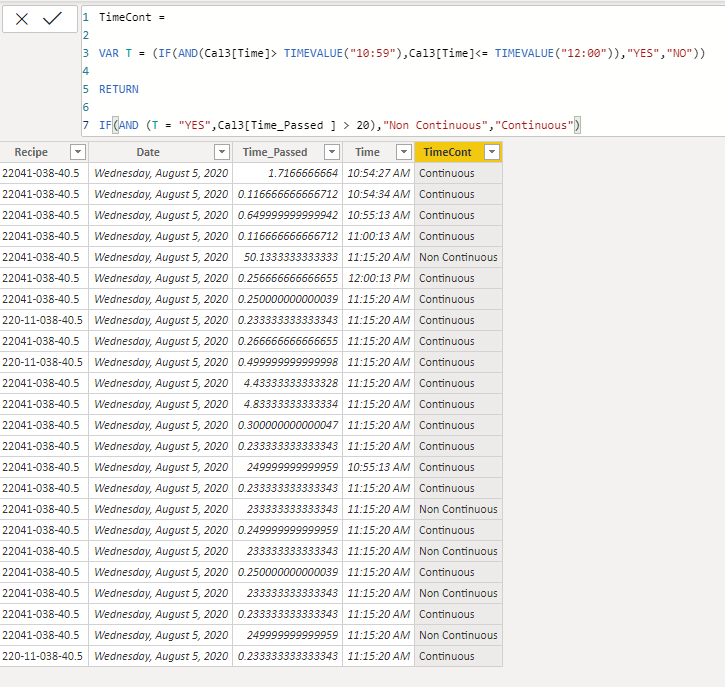Viewport: 725px width, 687px height.
Task: Open the Time column filter dropdown
Action: (x=404, y=152)
